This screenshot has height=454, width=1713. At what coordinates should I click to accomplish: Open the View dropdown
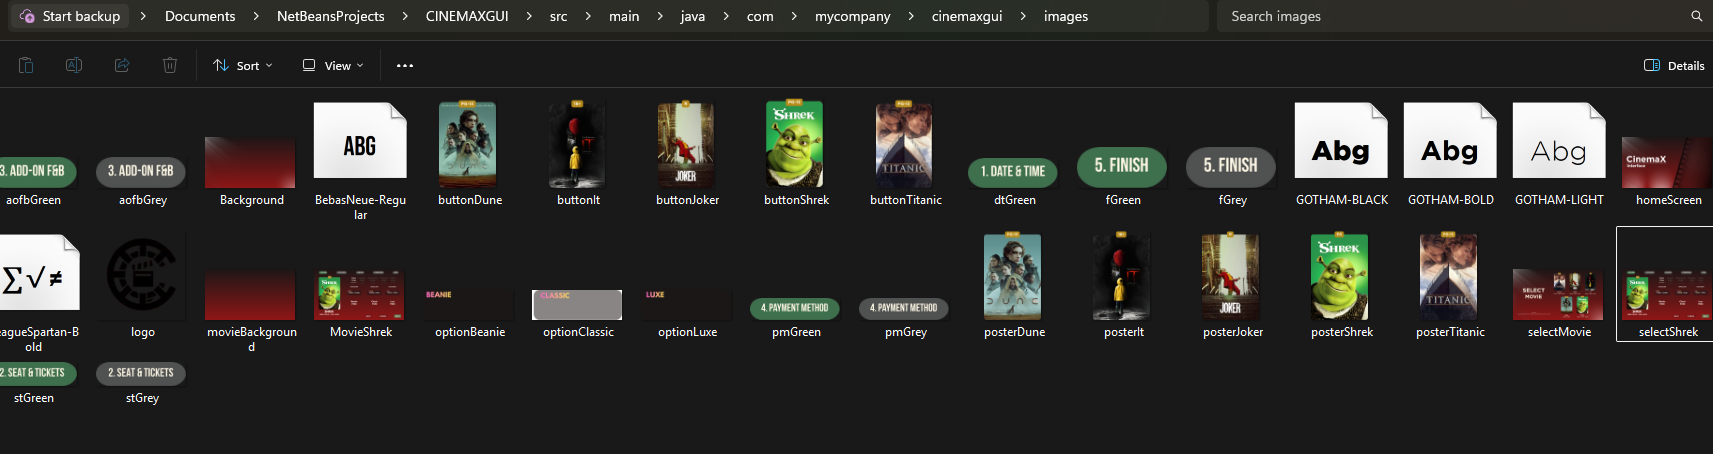[334, 65]
